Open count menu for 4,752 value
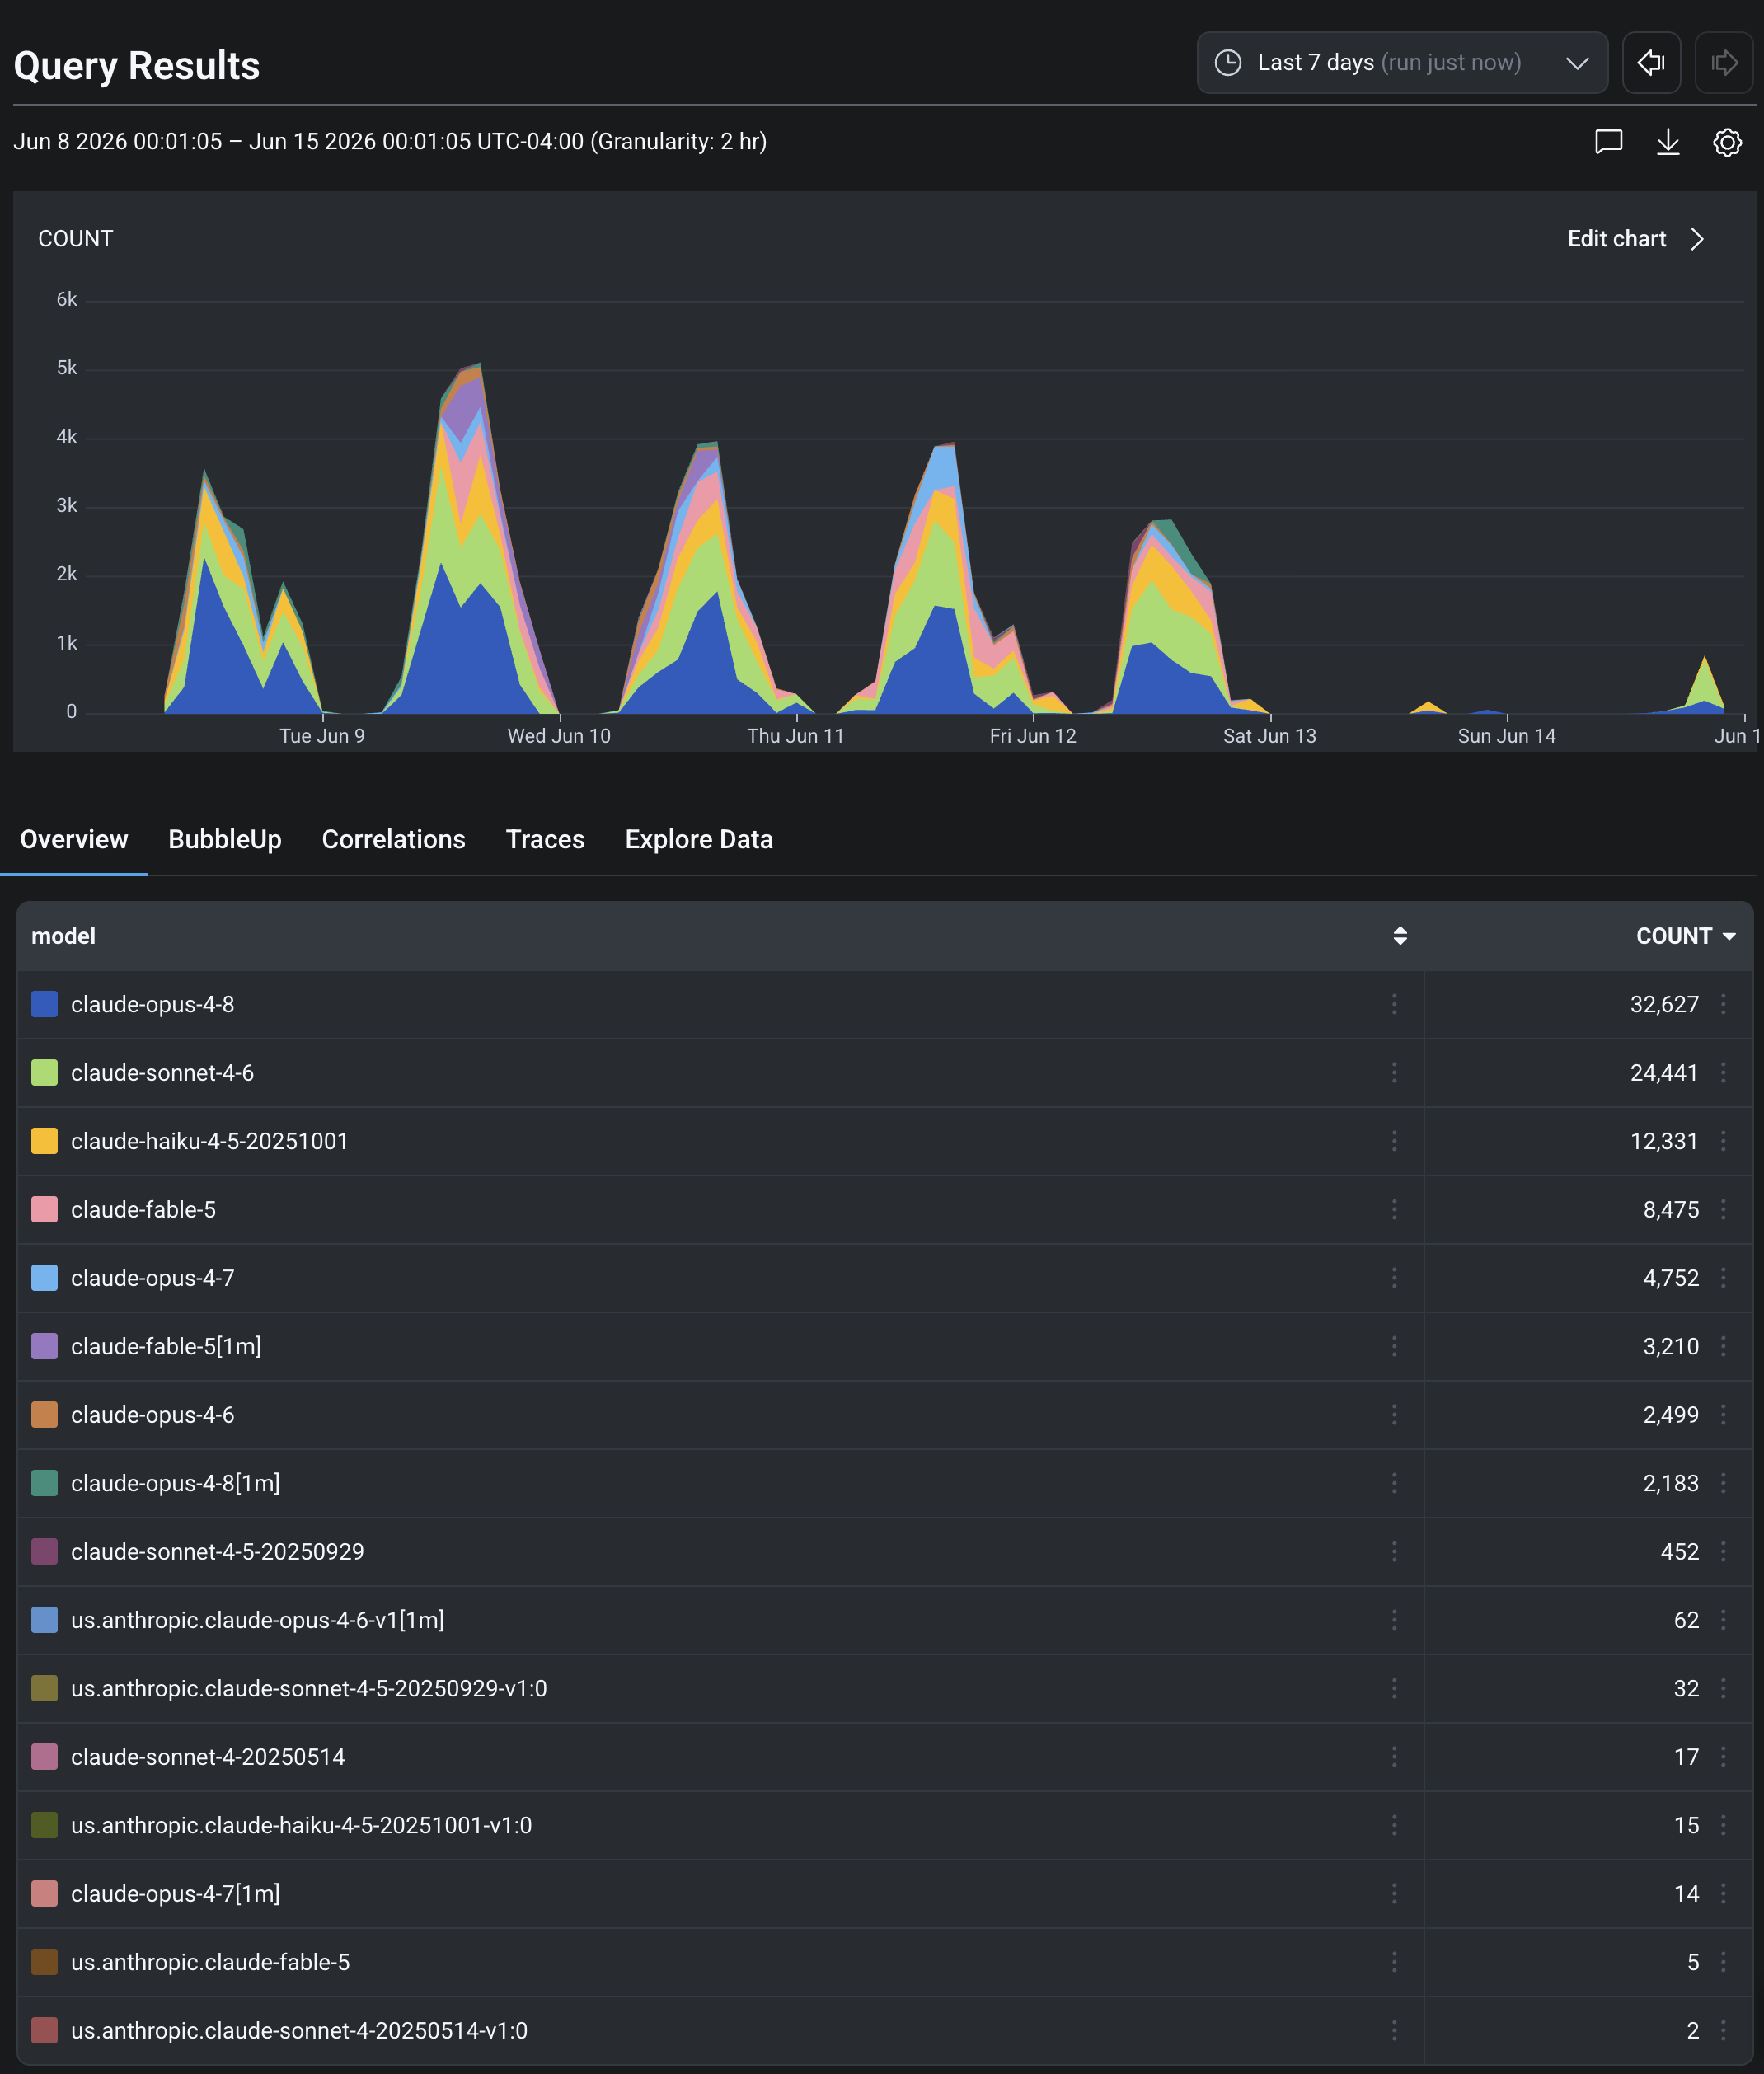 1723,1278
